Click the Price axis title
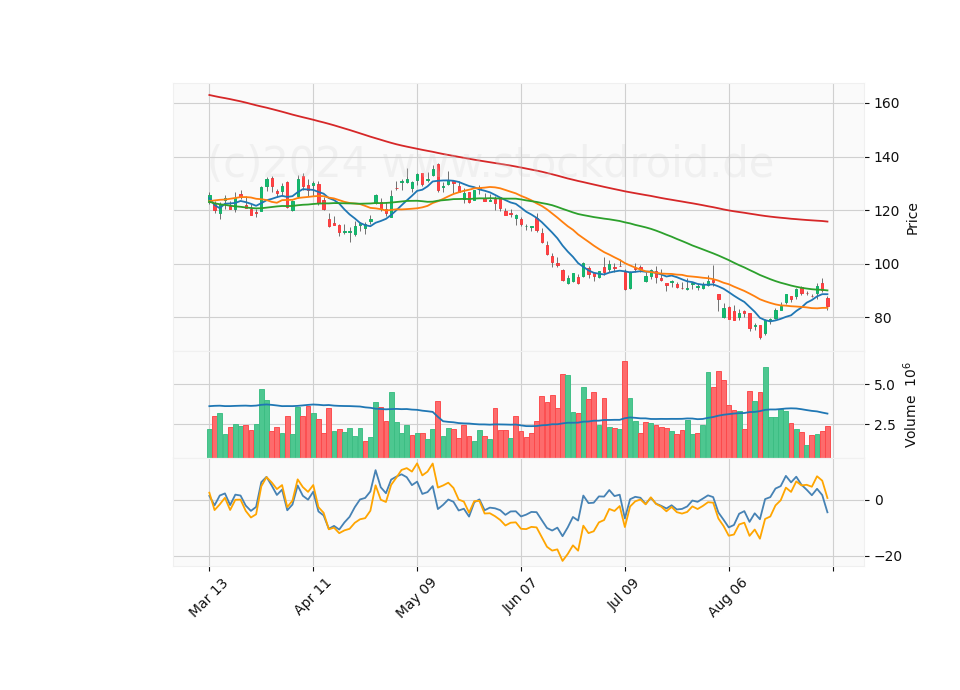The height and width of the screenshot is (690, 960). [x=912, y=219]
